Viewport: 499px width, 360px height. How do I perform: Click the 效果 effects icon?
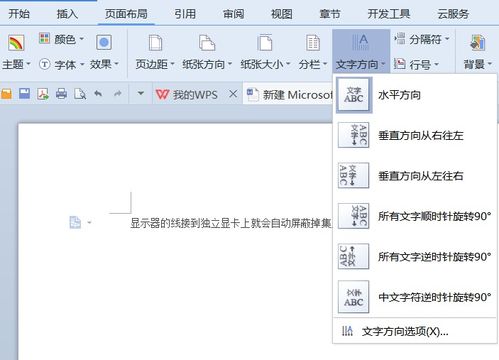point(104,42)
